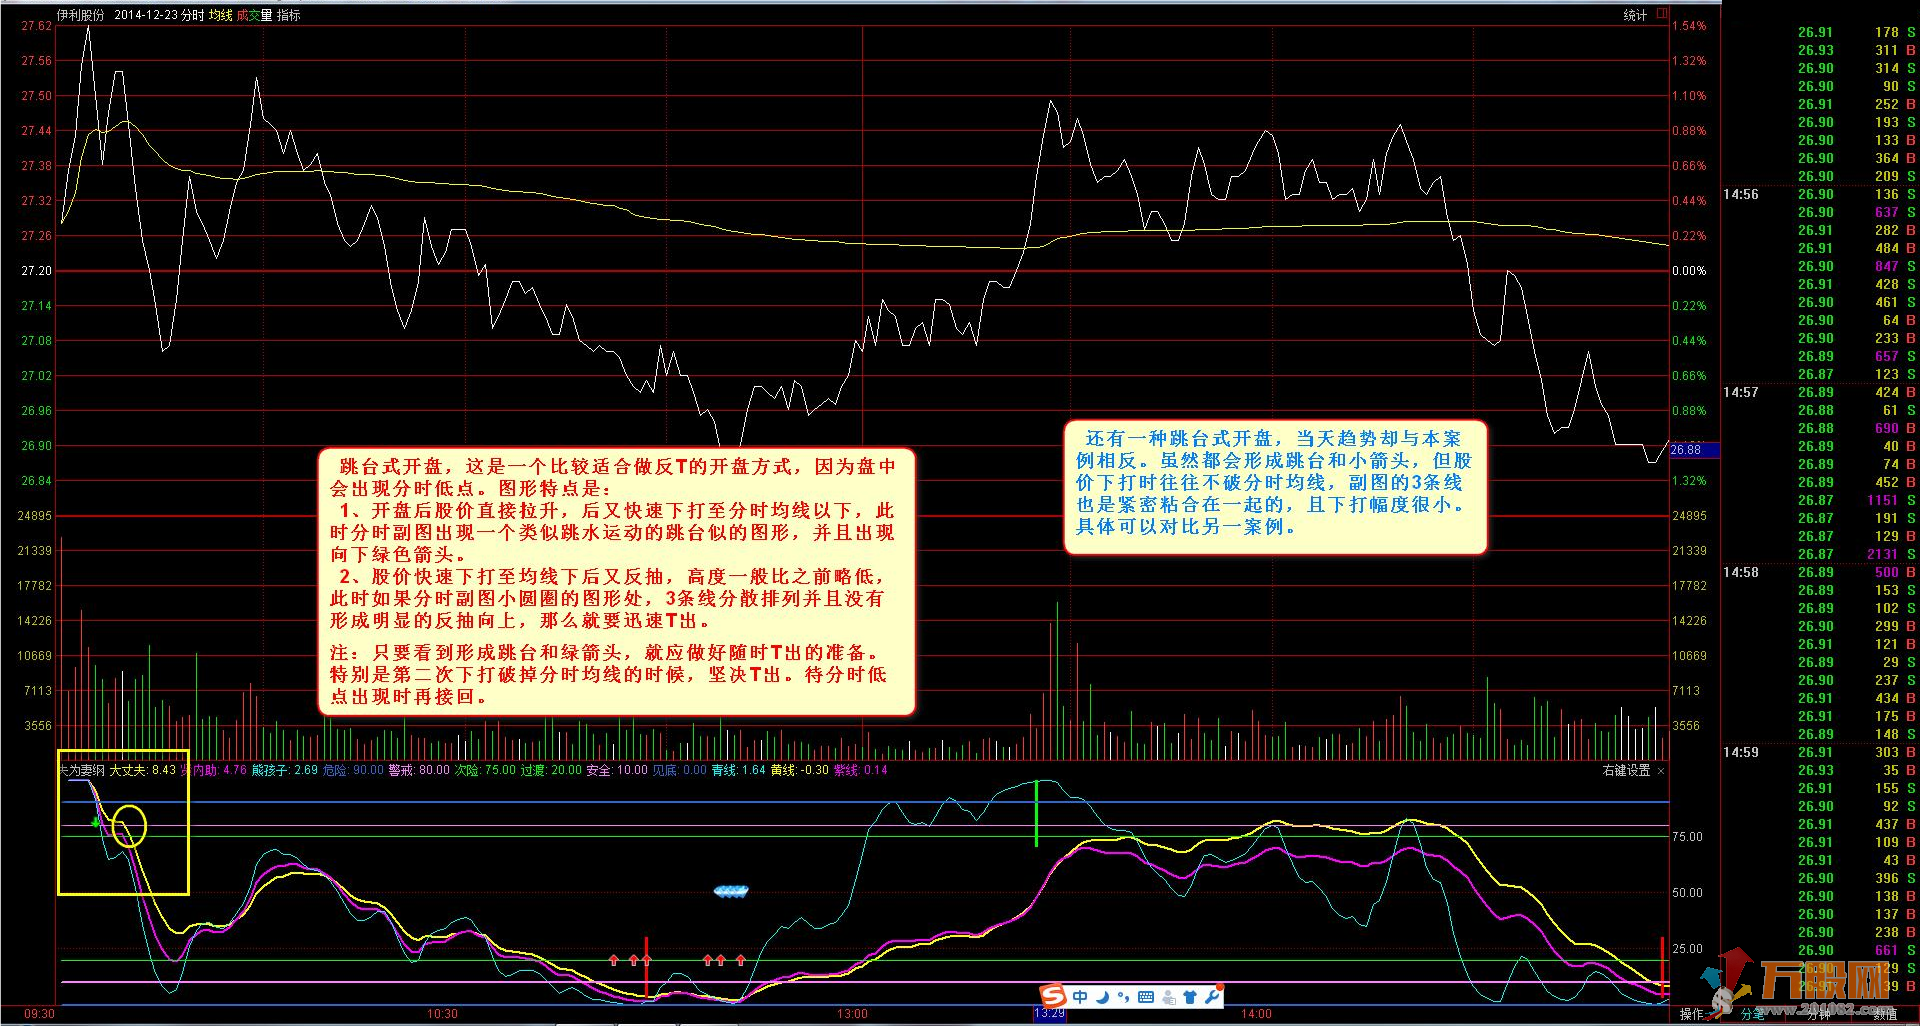This screenshot has height=1026, width=1920.
Task: Click the 14:56 timestamp in the tick list
Action: tap(1740, 194)
